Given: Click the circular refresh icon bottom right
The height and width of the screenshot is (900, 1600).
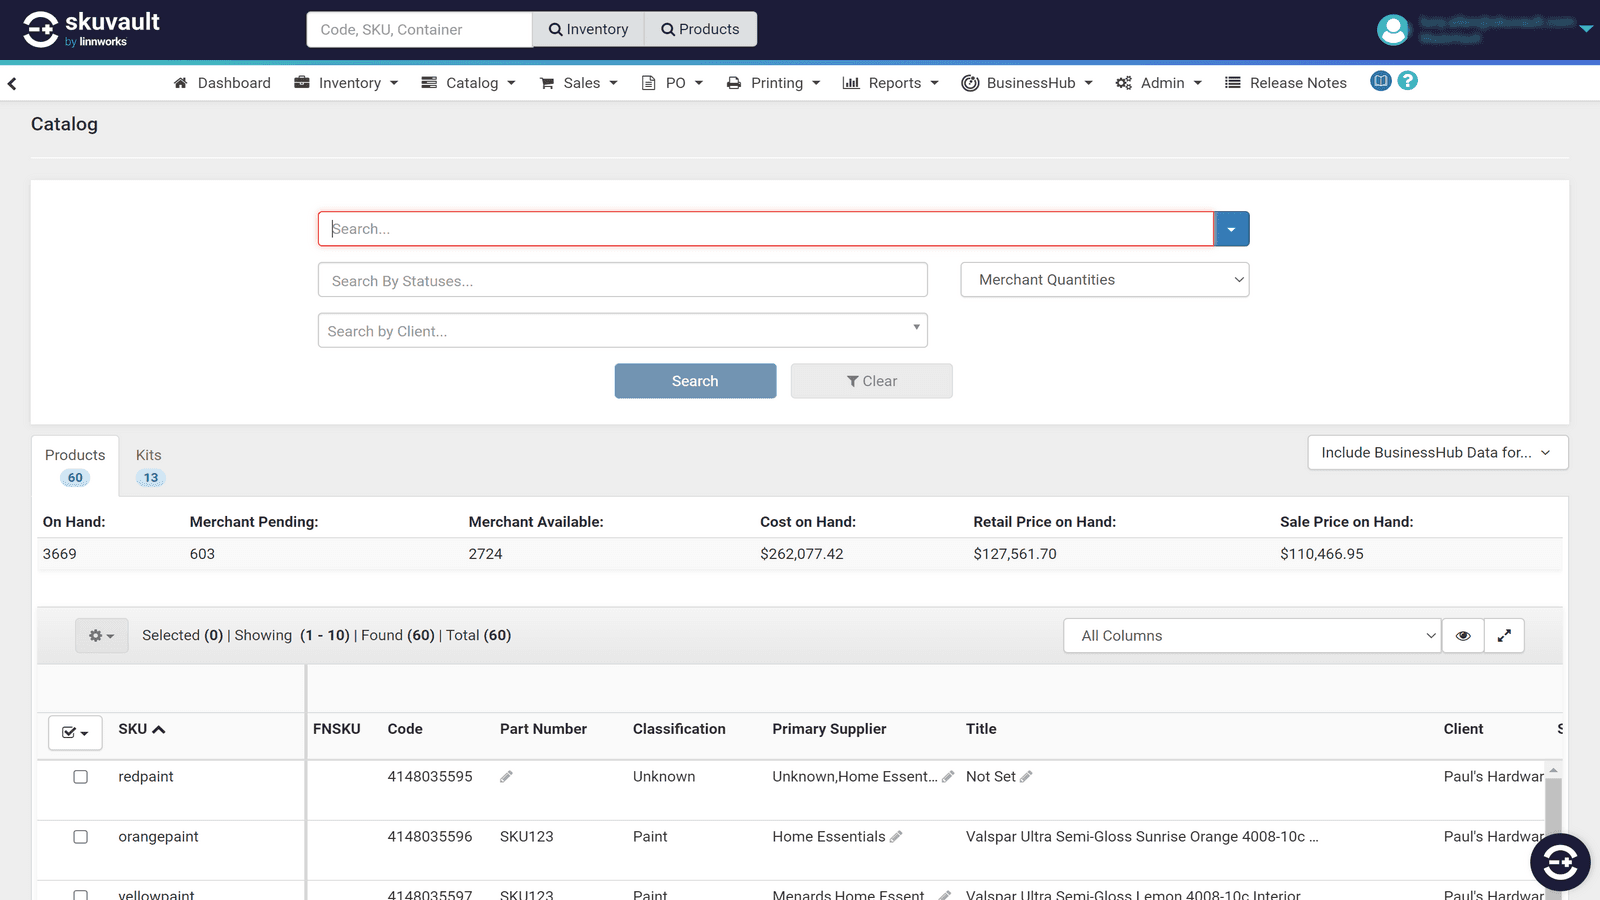Looking at the screenshot, I should tap(1559, 861).
